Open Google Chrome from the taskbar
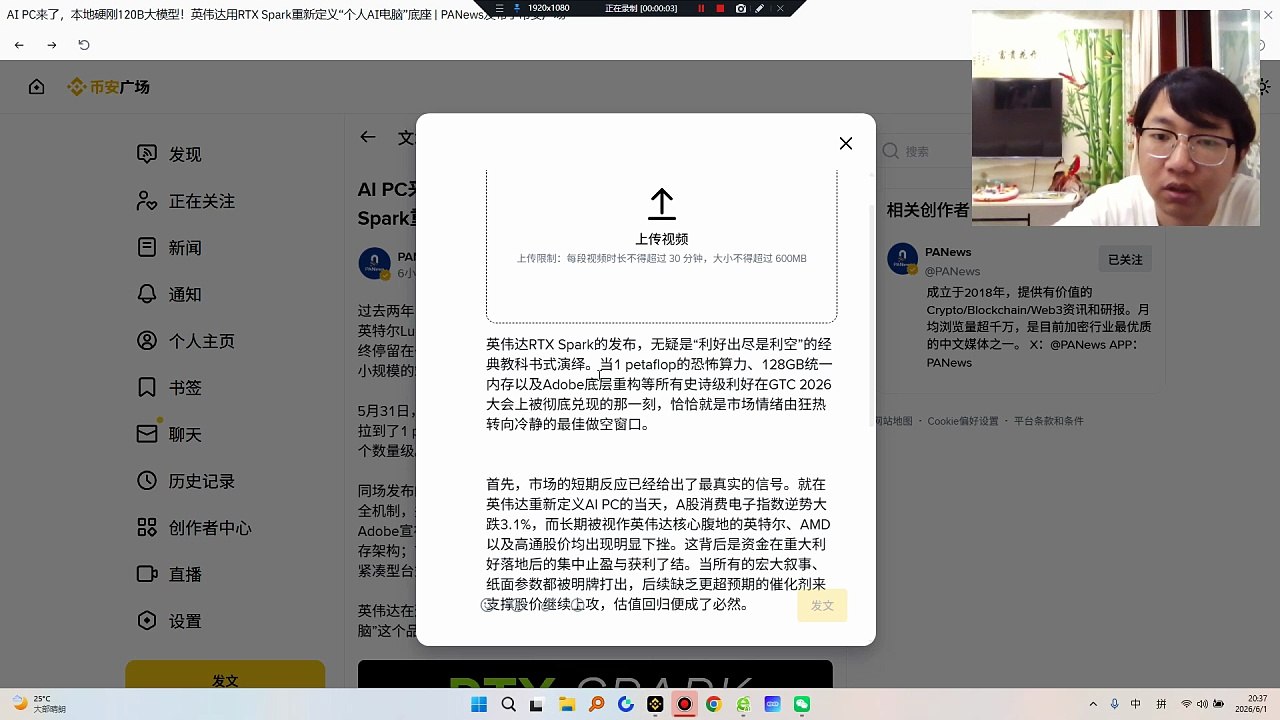This screenshot has width=1280, height=720. pyautogui.click(x=713, y=704)
